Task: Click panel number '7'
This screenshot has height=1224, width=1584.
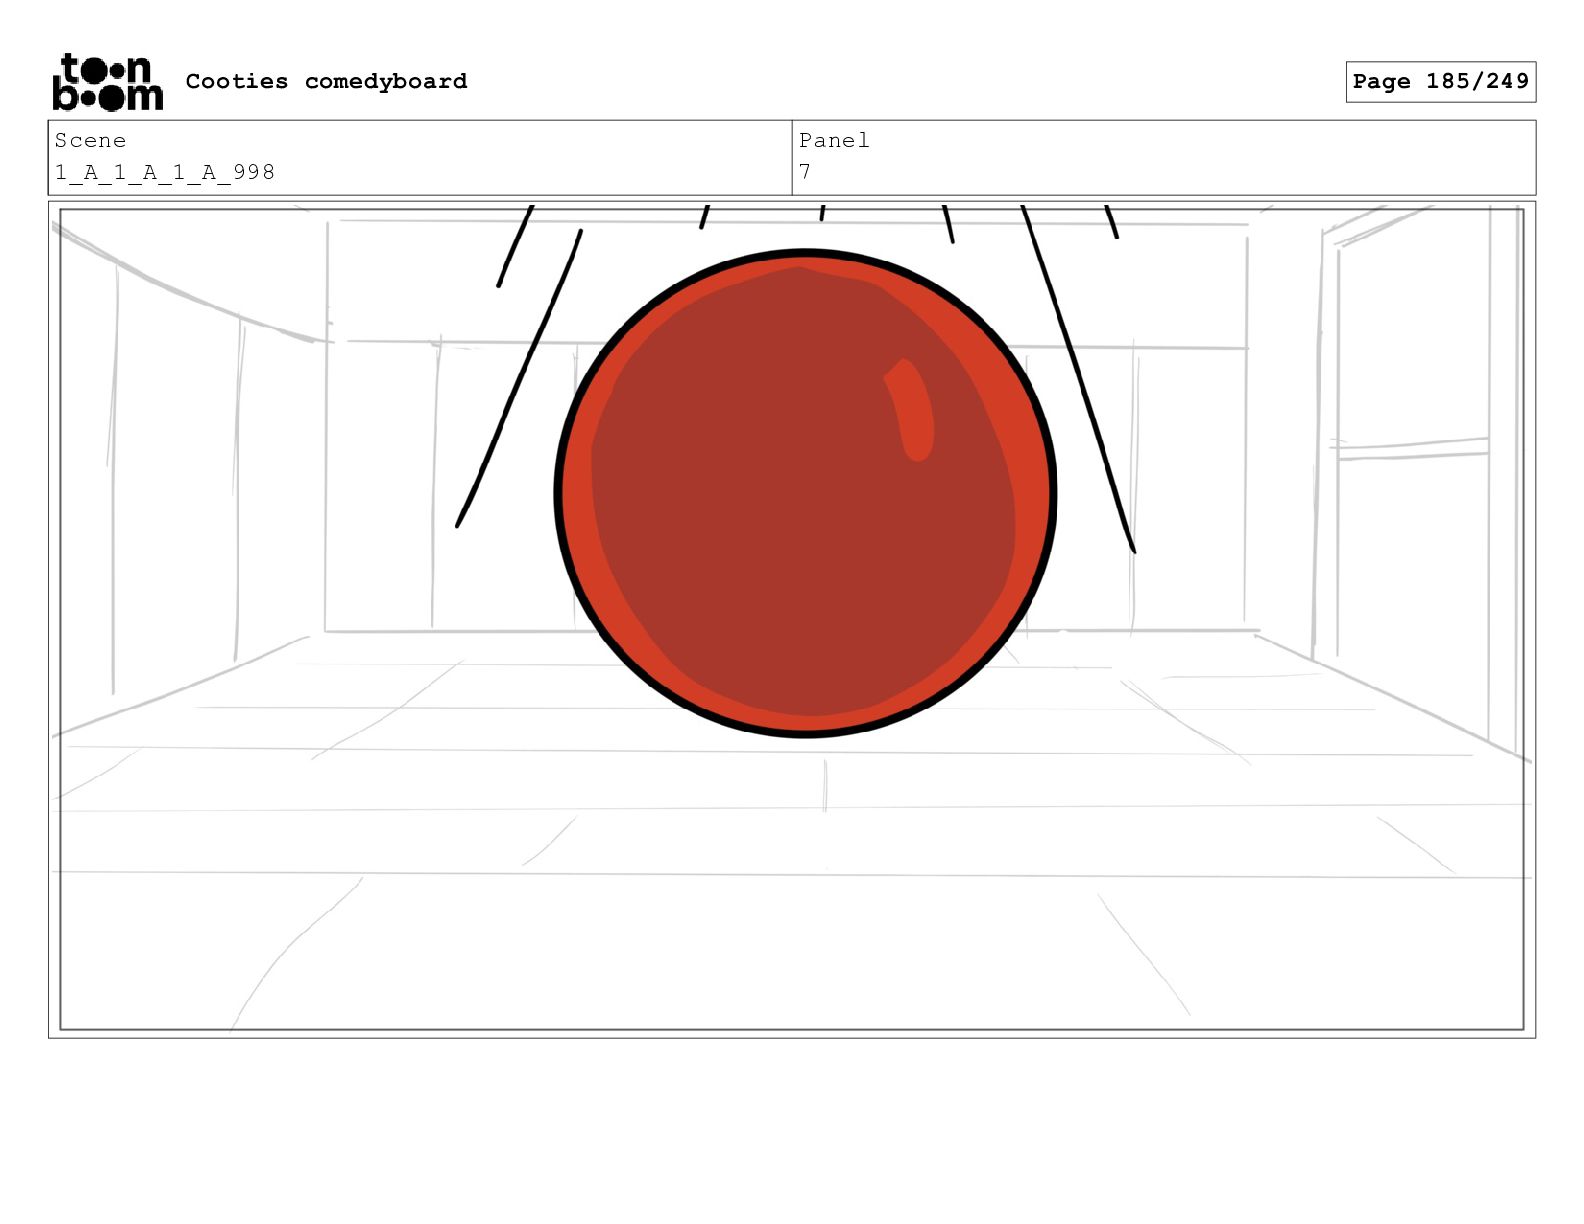Action: tap(805, 172)
